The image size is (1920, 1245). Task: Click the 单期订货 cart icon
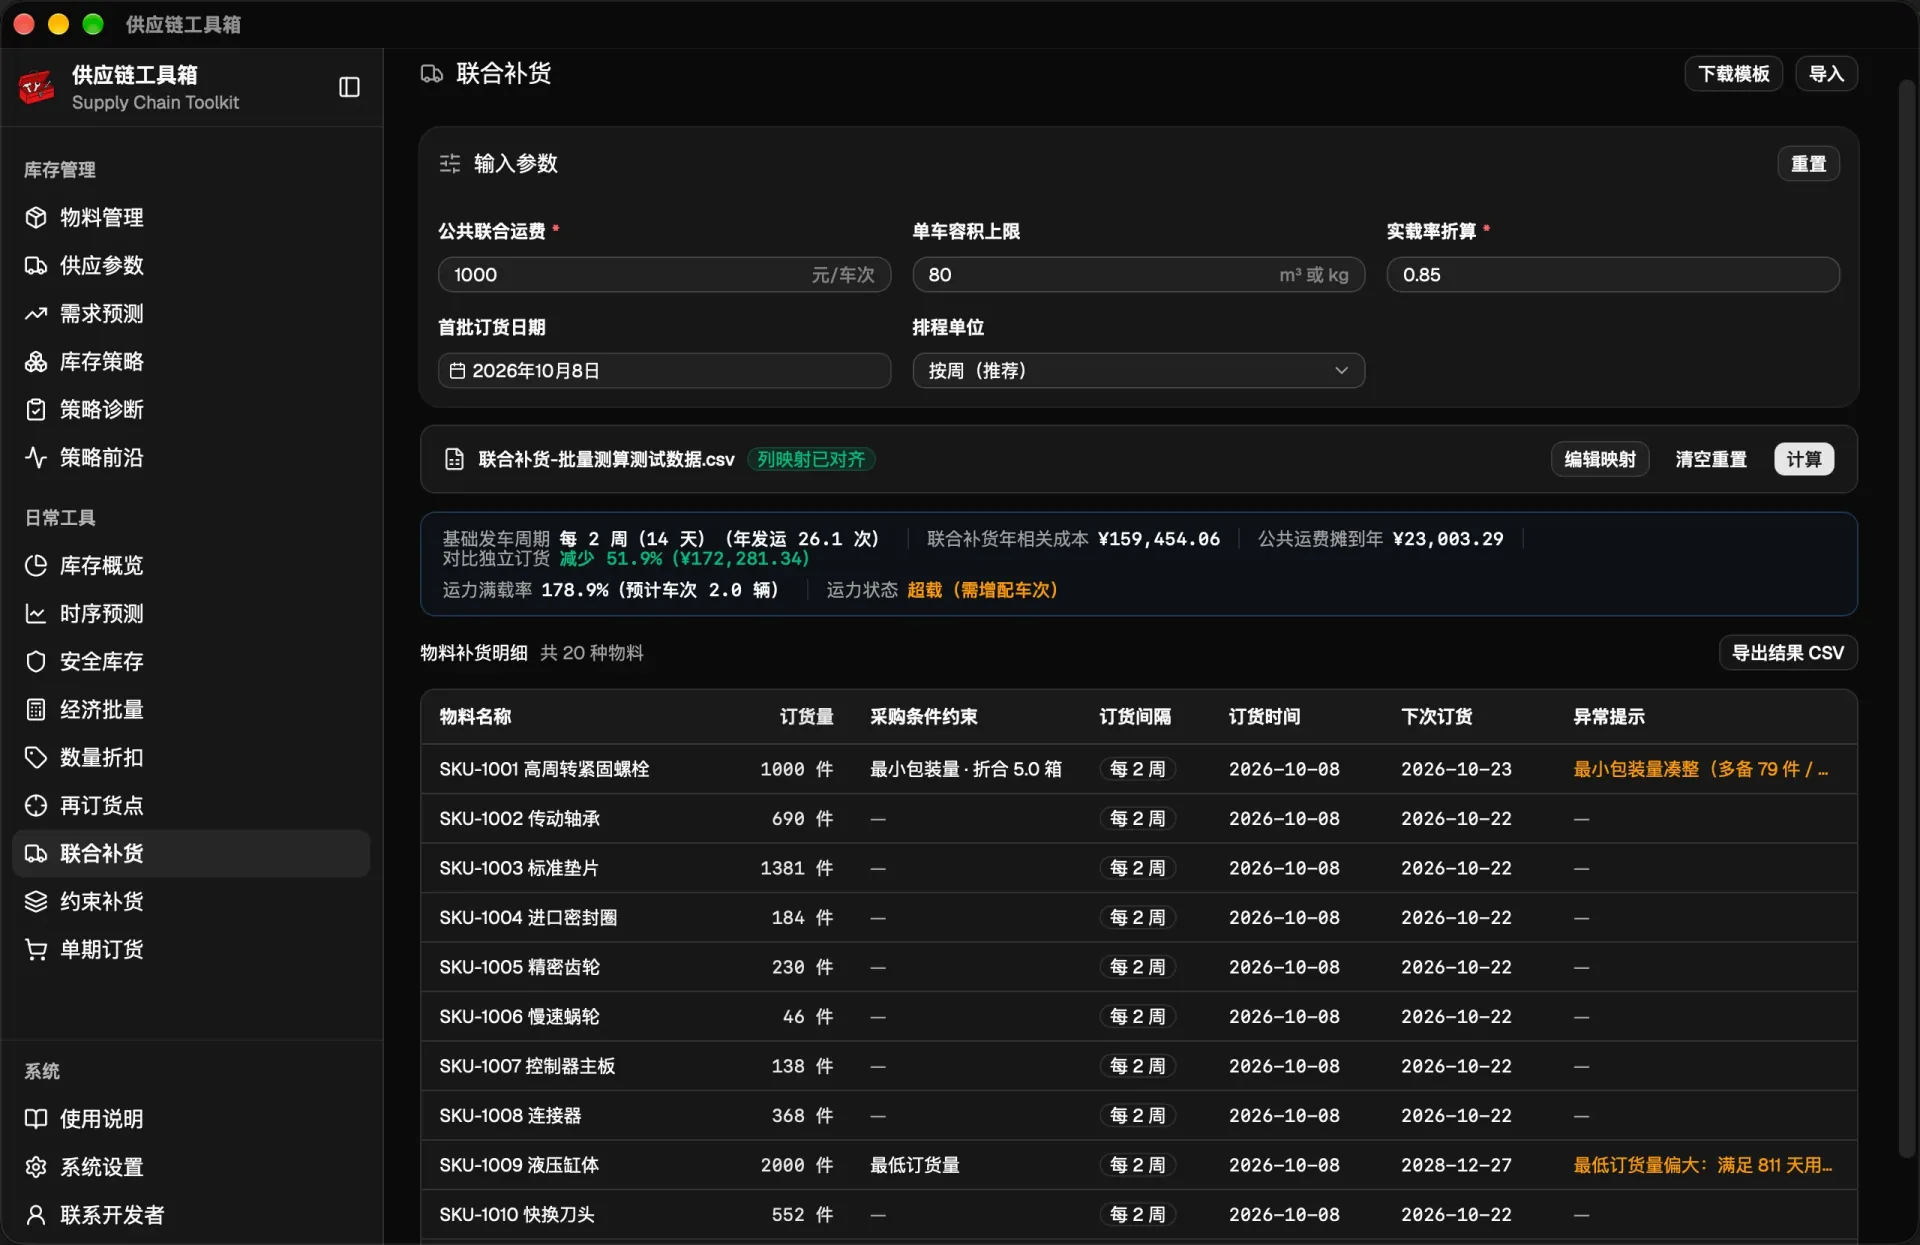point(36,949)
